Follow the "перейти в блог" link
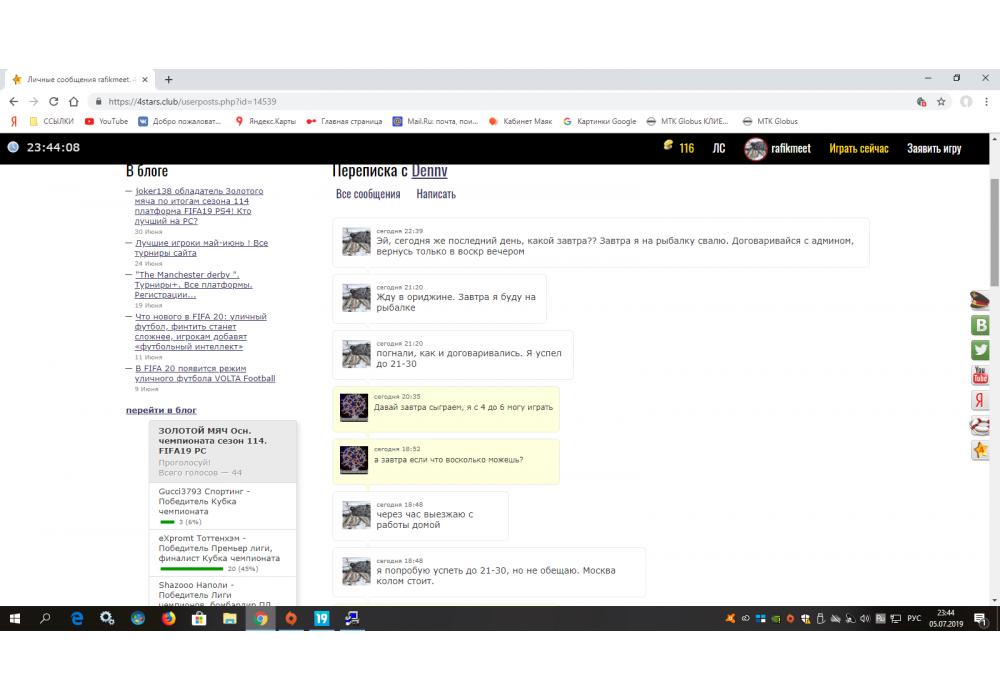1000x700 pixels. pos(161,410)
